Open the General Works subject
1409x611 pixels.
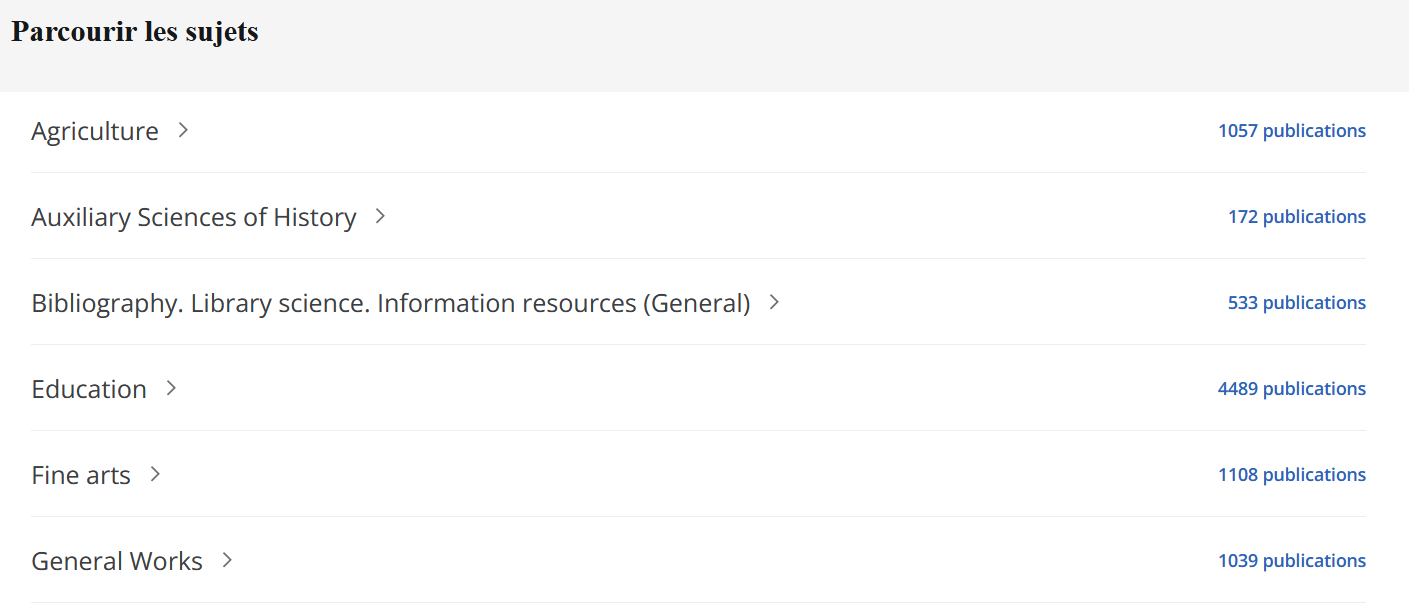coord(117,561)
